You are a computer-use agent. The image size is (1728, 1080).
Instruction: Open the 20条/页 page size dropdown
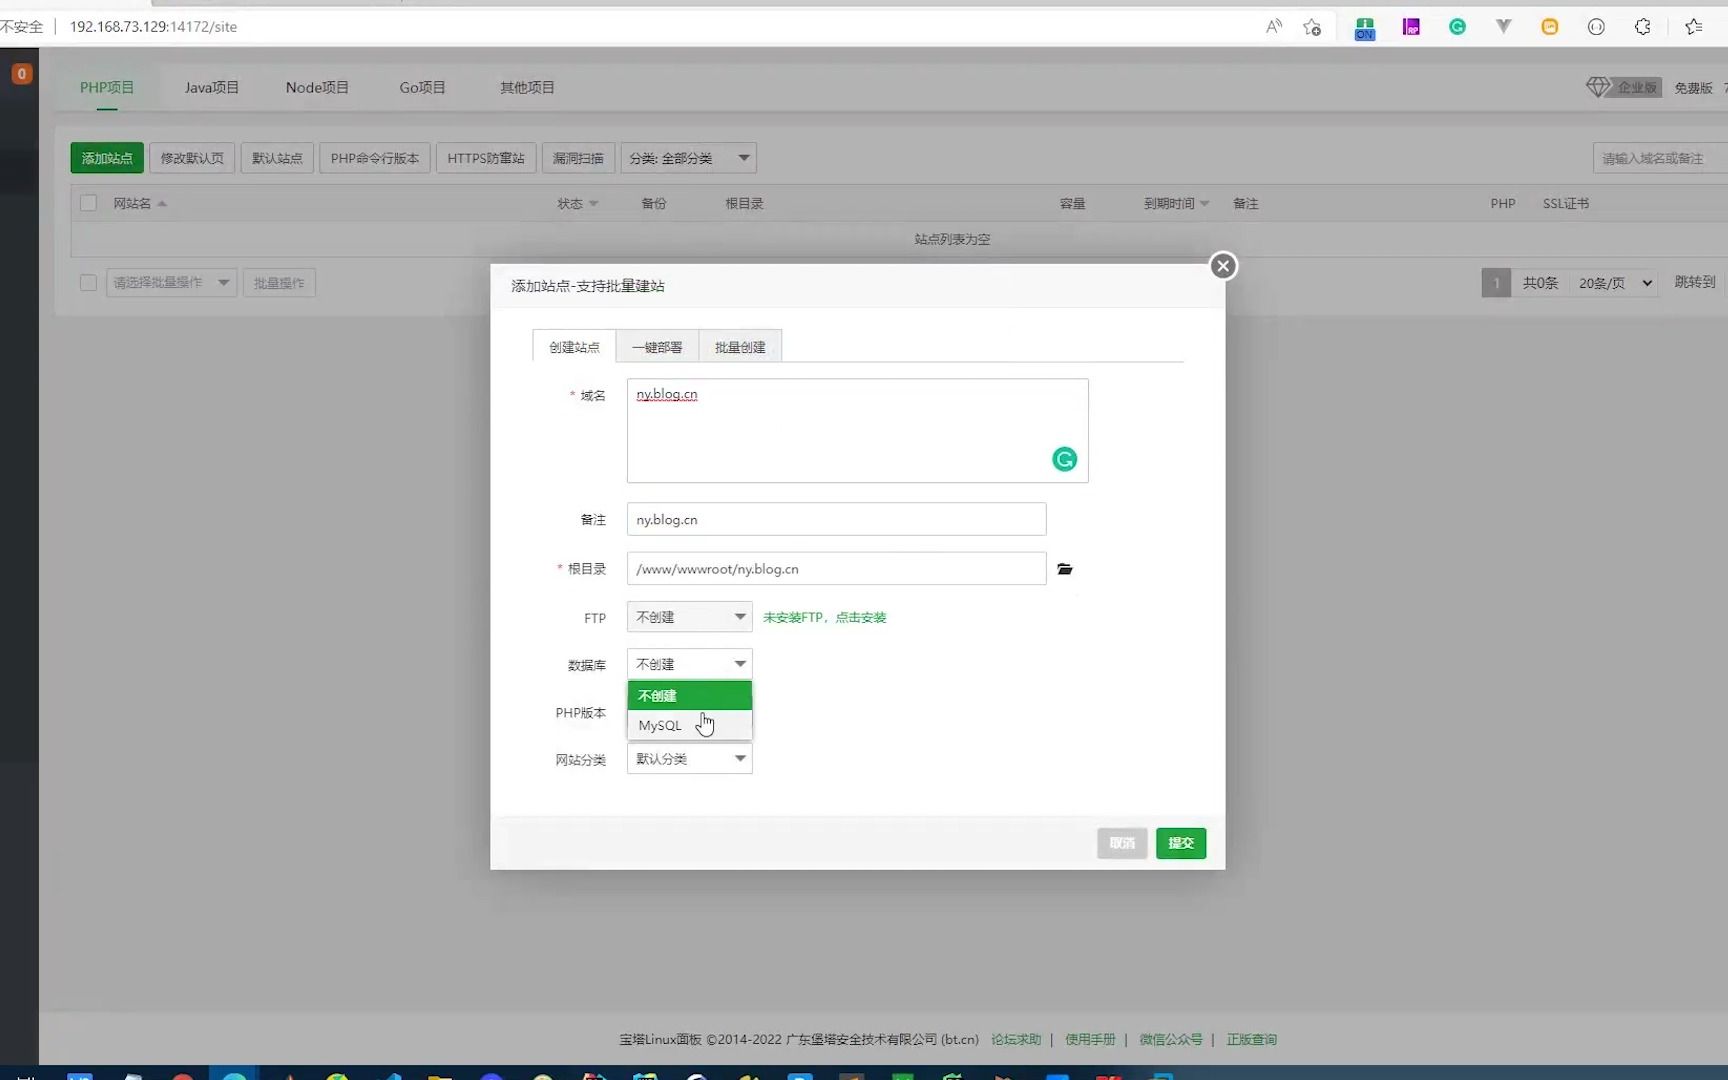click(1613, 282)
